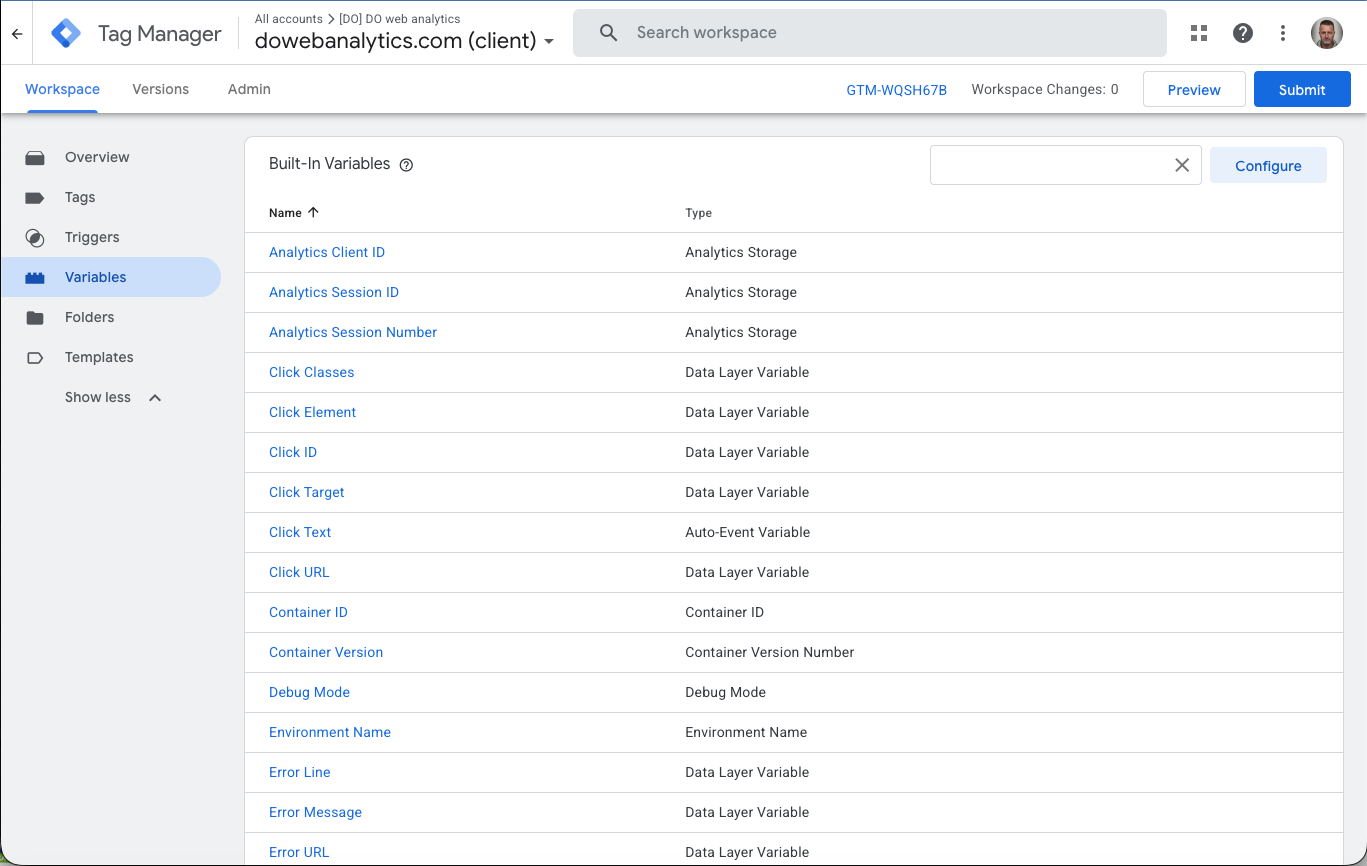Sort by Name column arrow
The height and width of the screenshot is (866, 1367).
click(313, 212)
